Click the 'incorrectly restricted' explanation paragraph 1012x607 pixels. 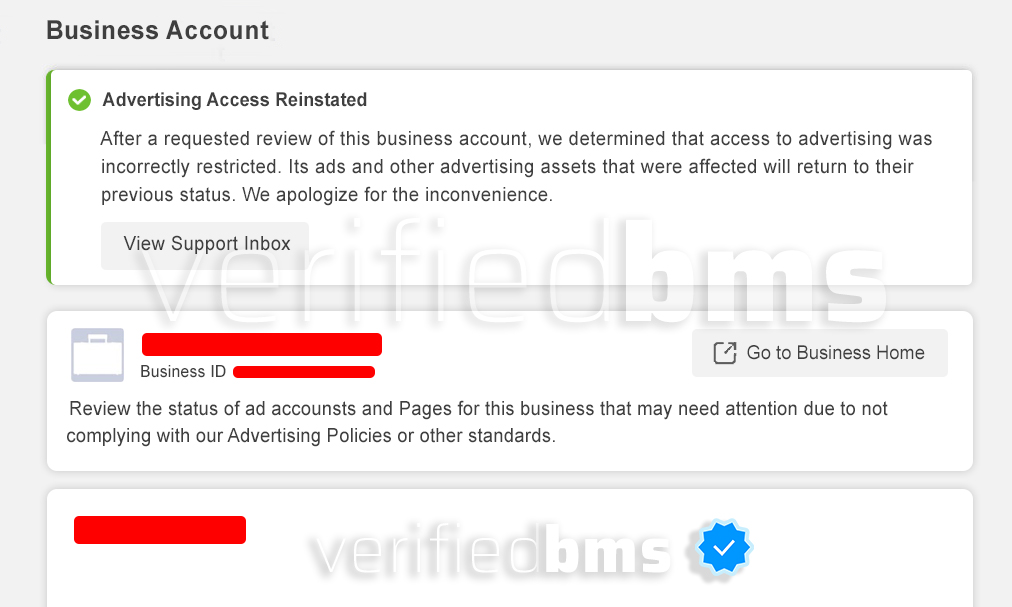click(516, 167)
